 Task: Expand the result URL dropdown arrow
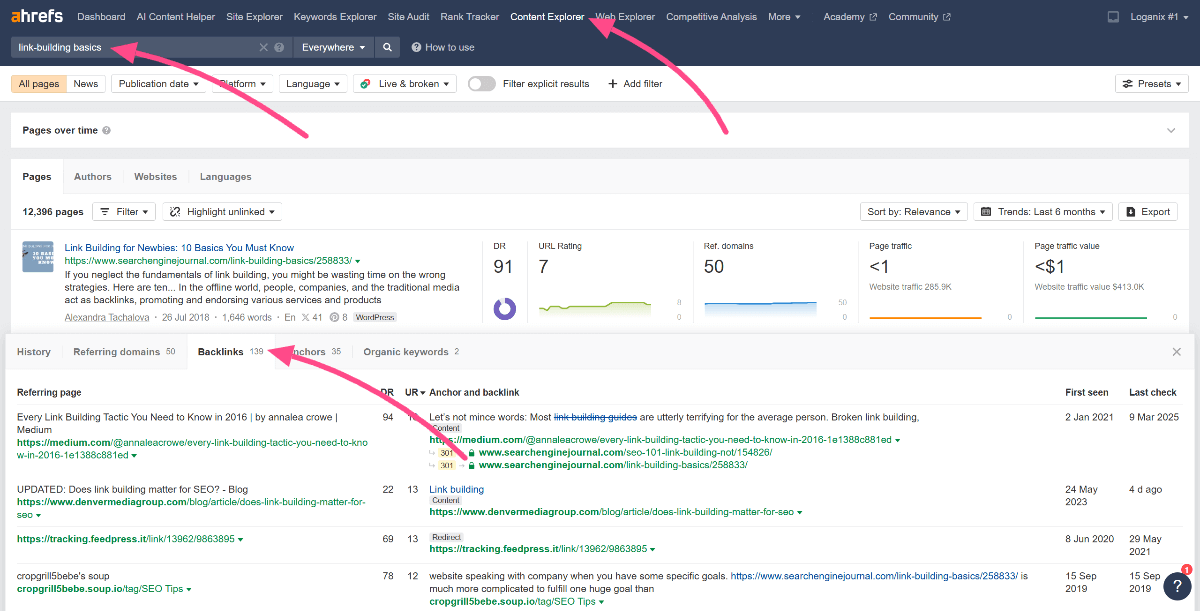coord(358,261)
